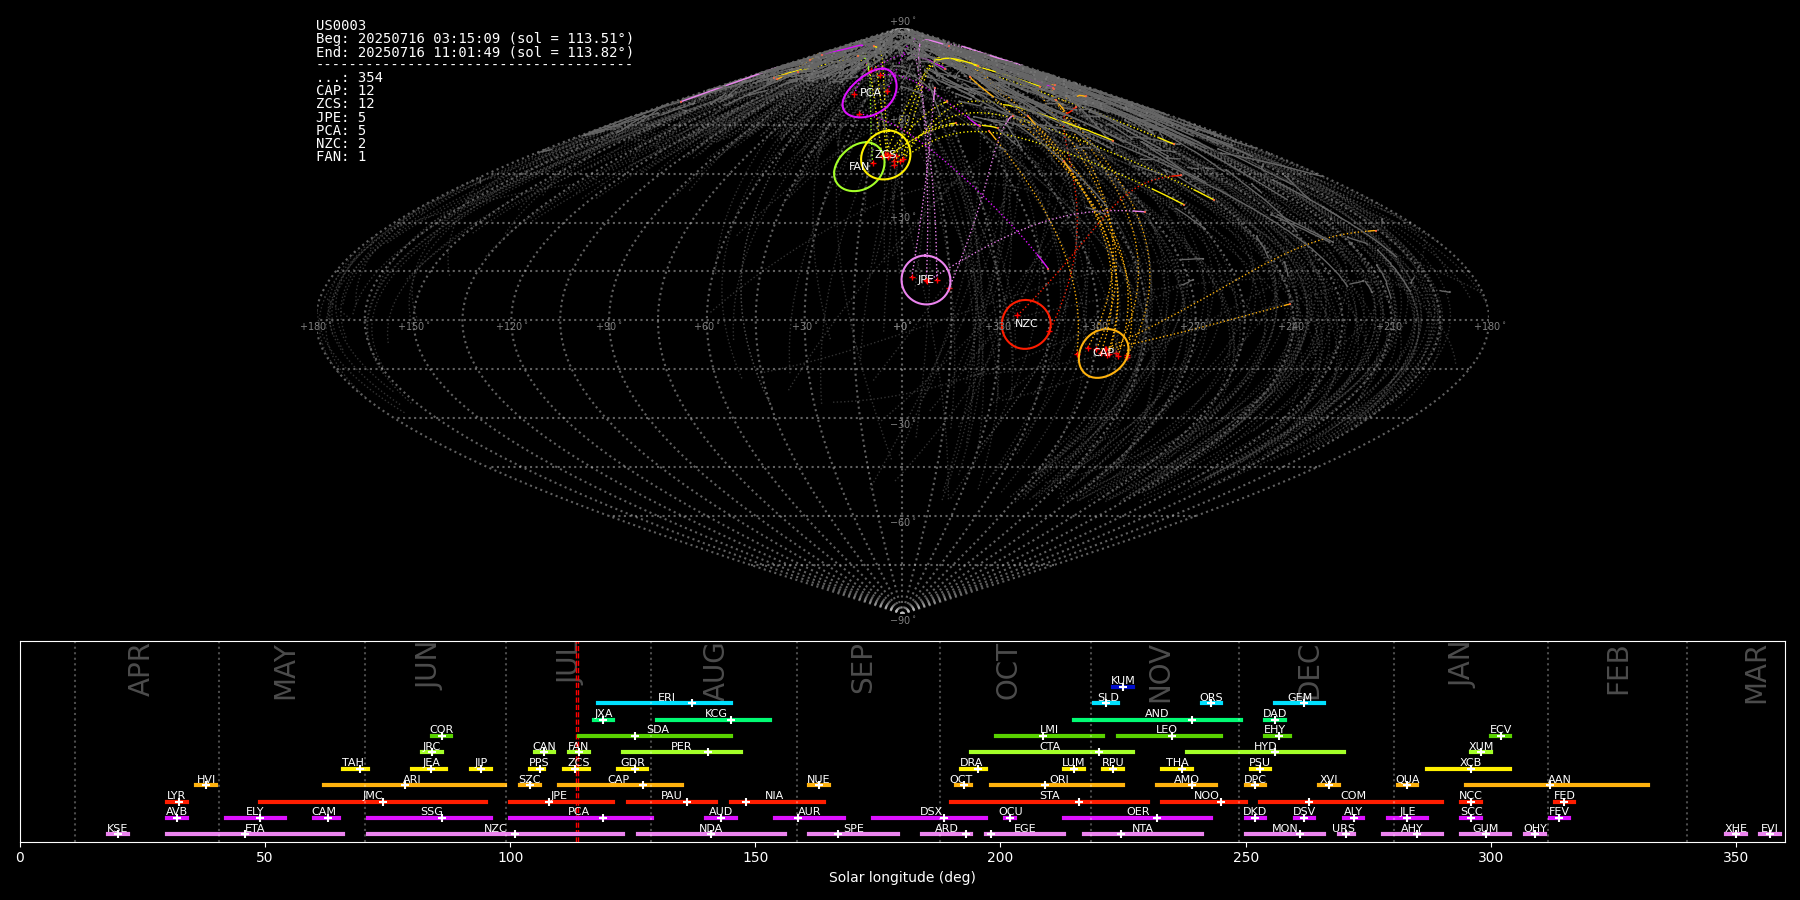Select the FAN green radiant circle on map

click(x=859, y=166)
